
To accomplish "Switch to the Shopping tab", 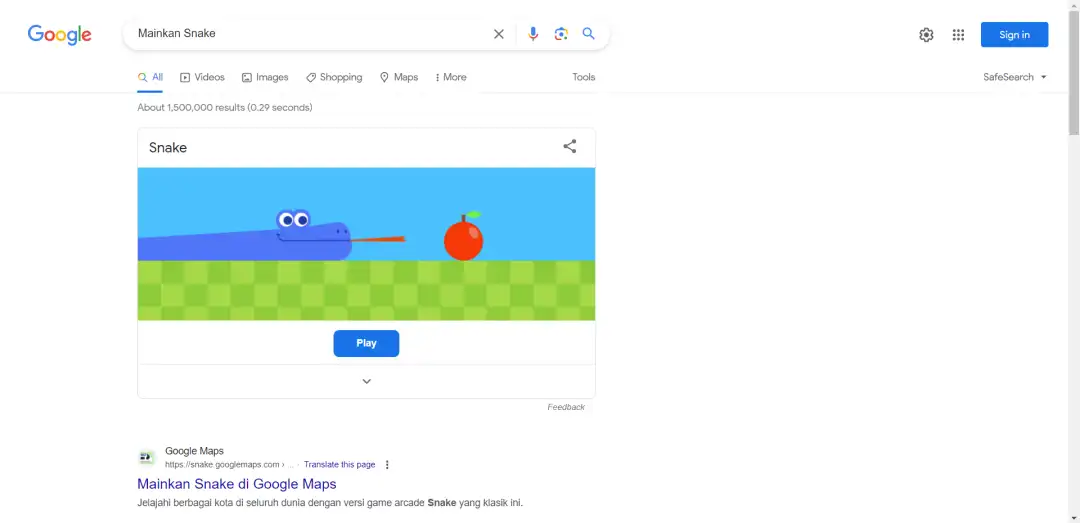I will 334,77.
